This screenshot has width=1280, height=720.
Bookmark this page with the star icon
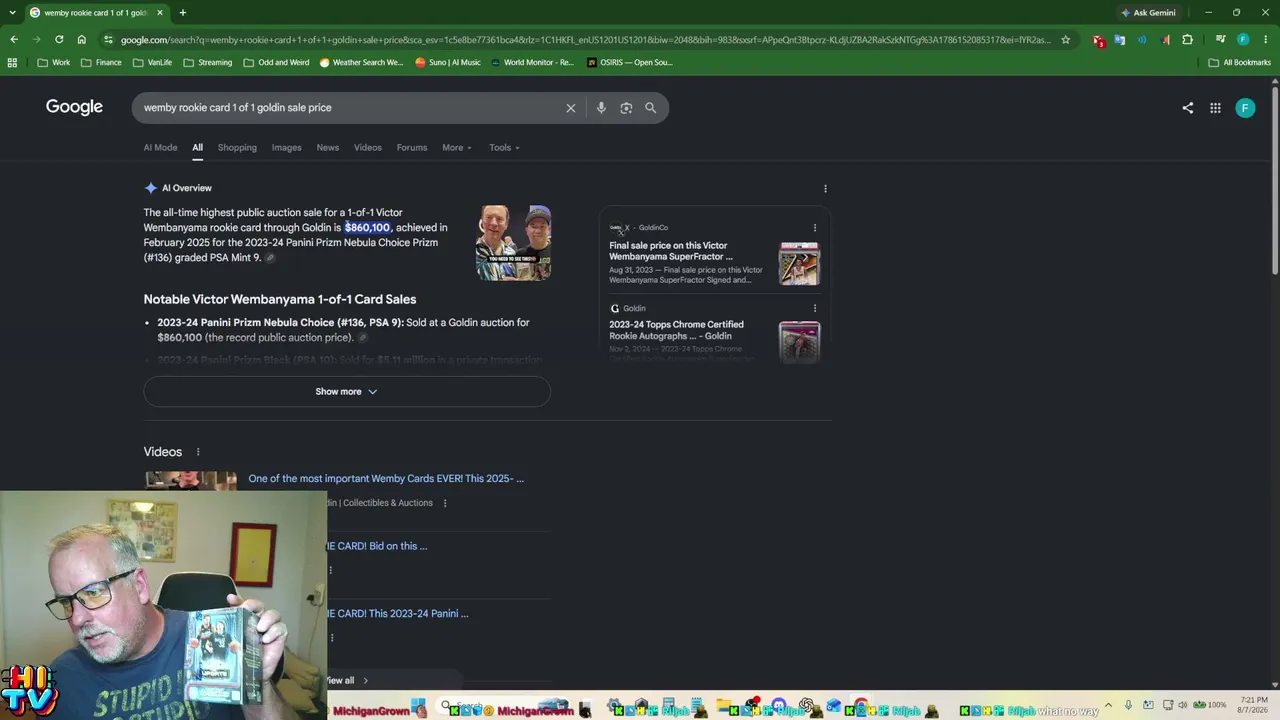[x=1066, y=40]
